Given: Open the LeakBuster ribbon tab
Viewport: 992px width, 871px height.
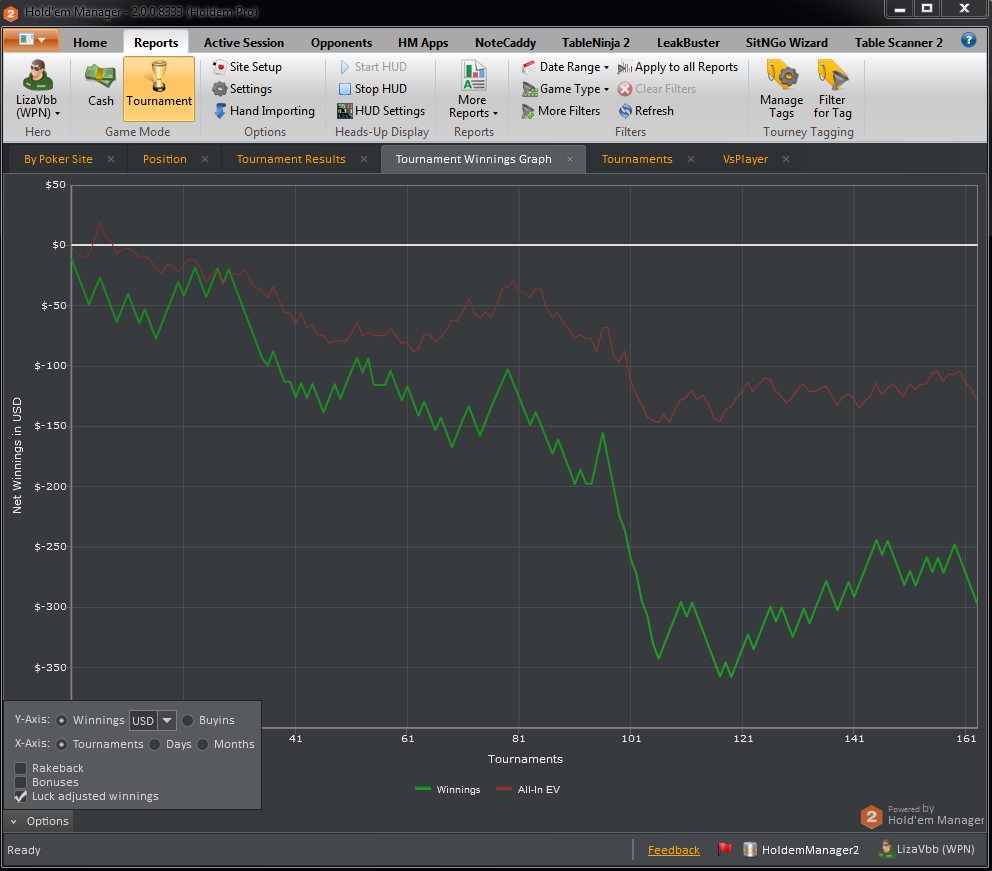Looking at the screenshot, I should tap(688, 42).
